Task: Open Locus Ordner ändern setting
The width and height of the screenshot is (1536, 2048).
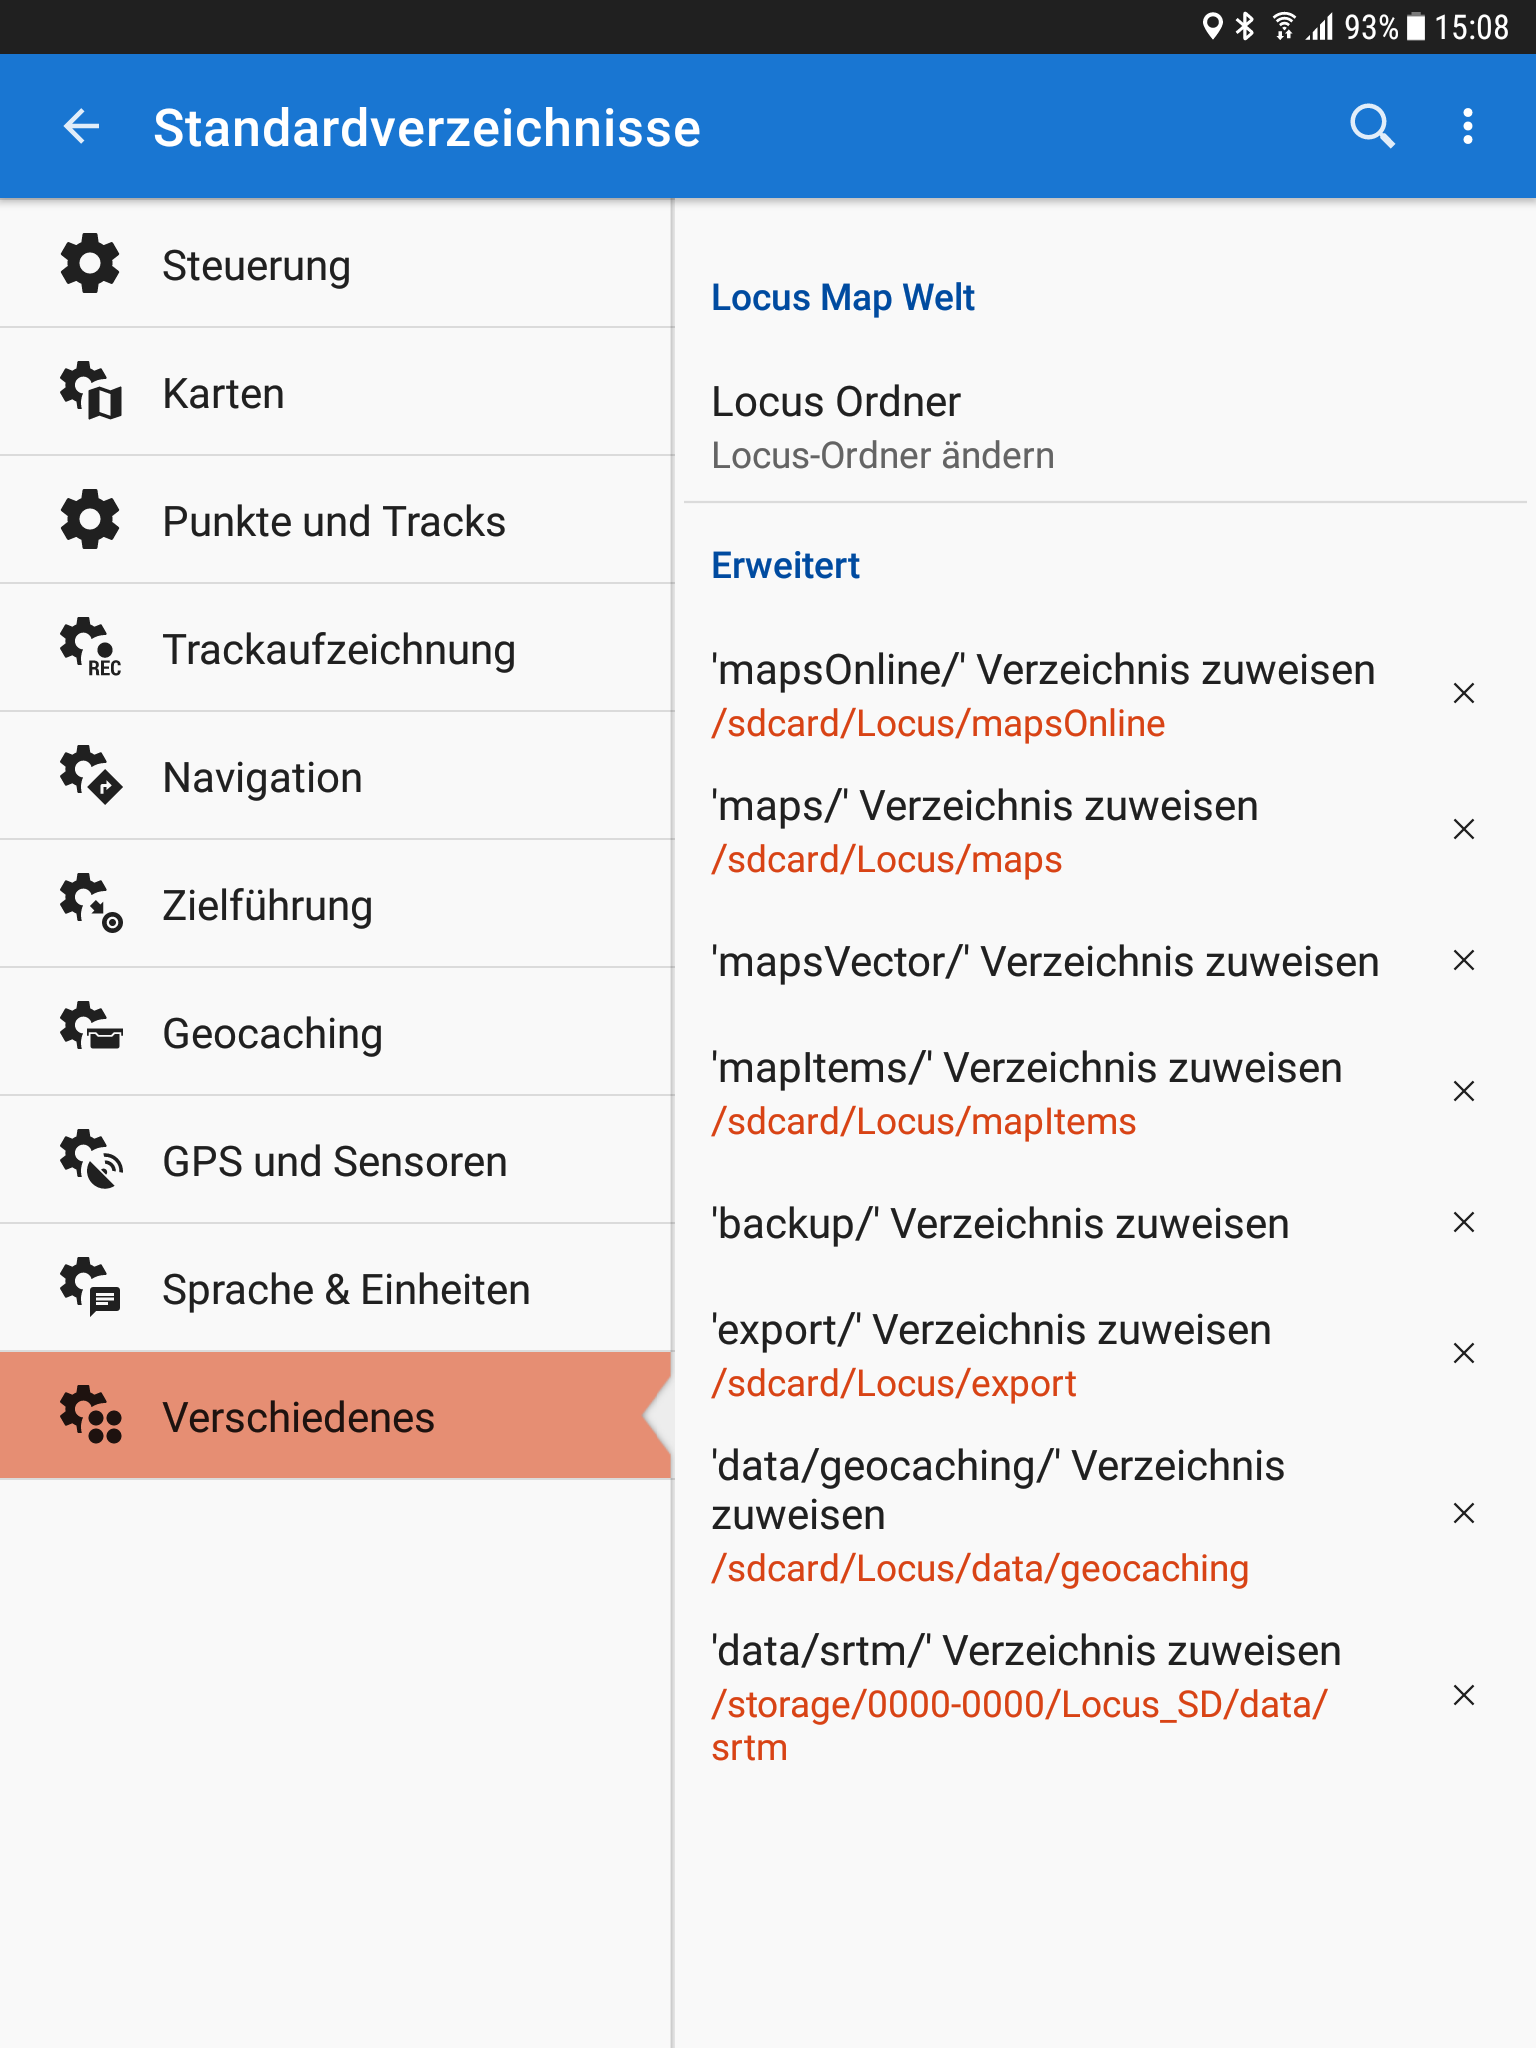Action: 882,427
